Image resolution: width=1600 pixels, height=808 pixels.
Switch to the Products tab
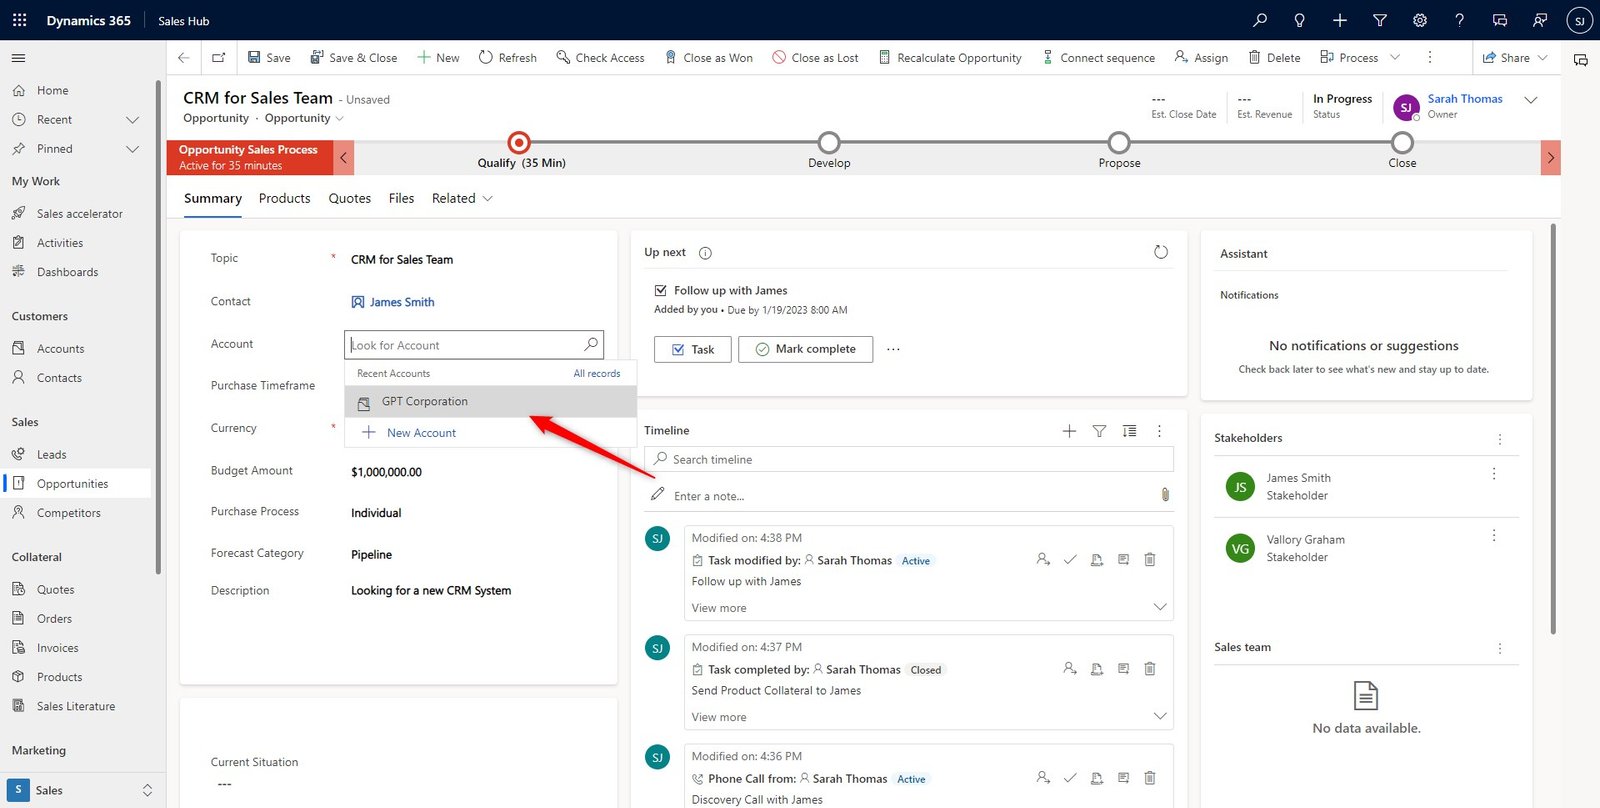[x=284, y=198]
